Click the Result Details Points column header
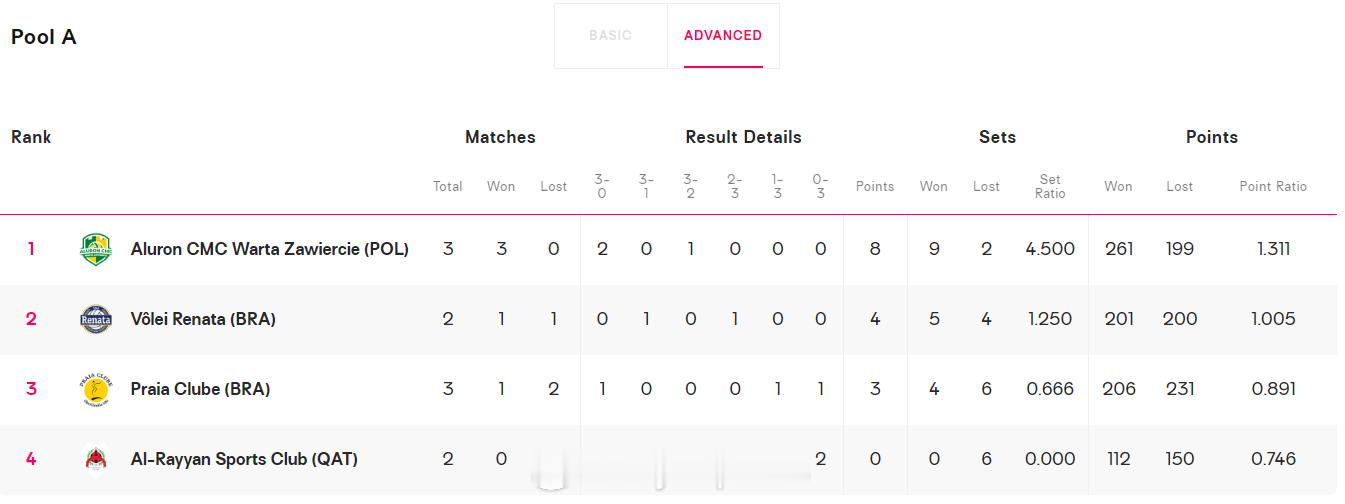Image resolution: width=1345 pixels, height=504 pixels. (x=875, y=186)
